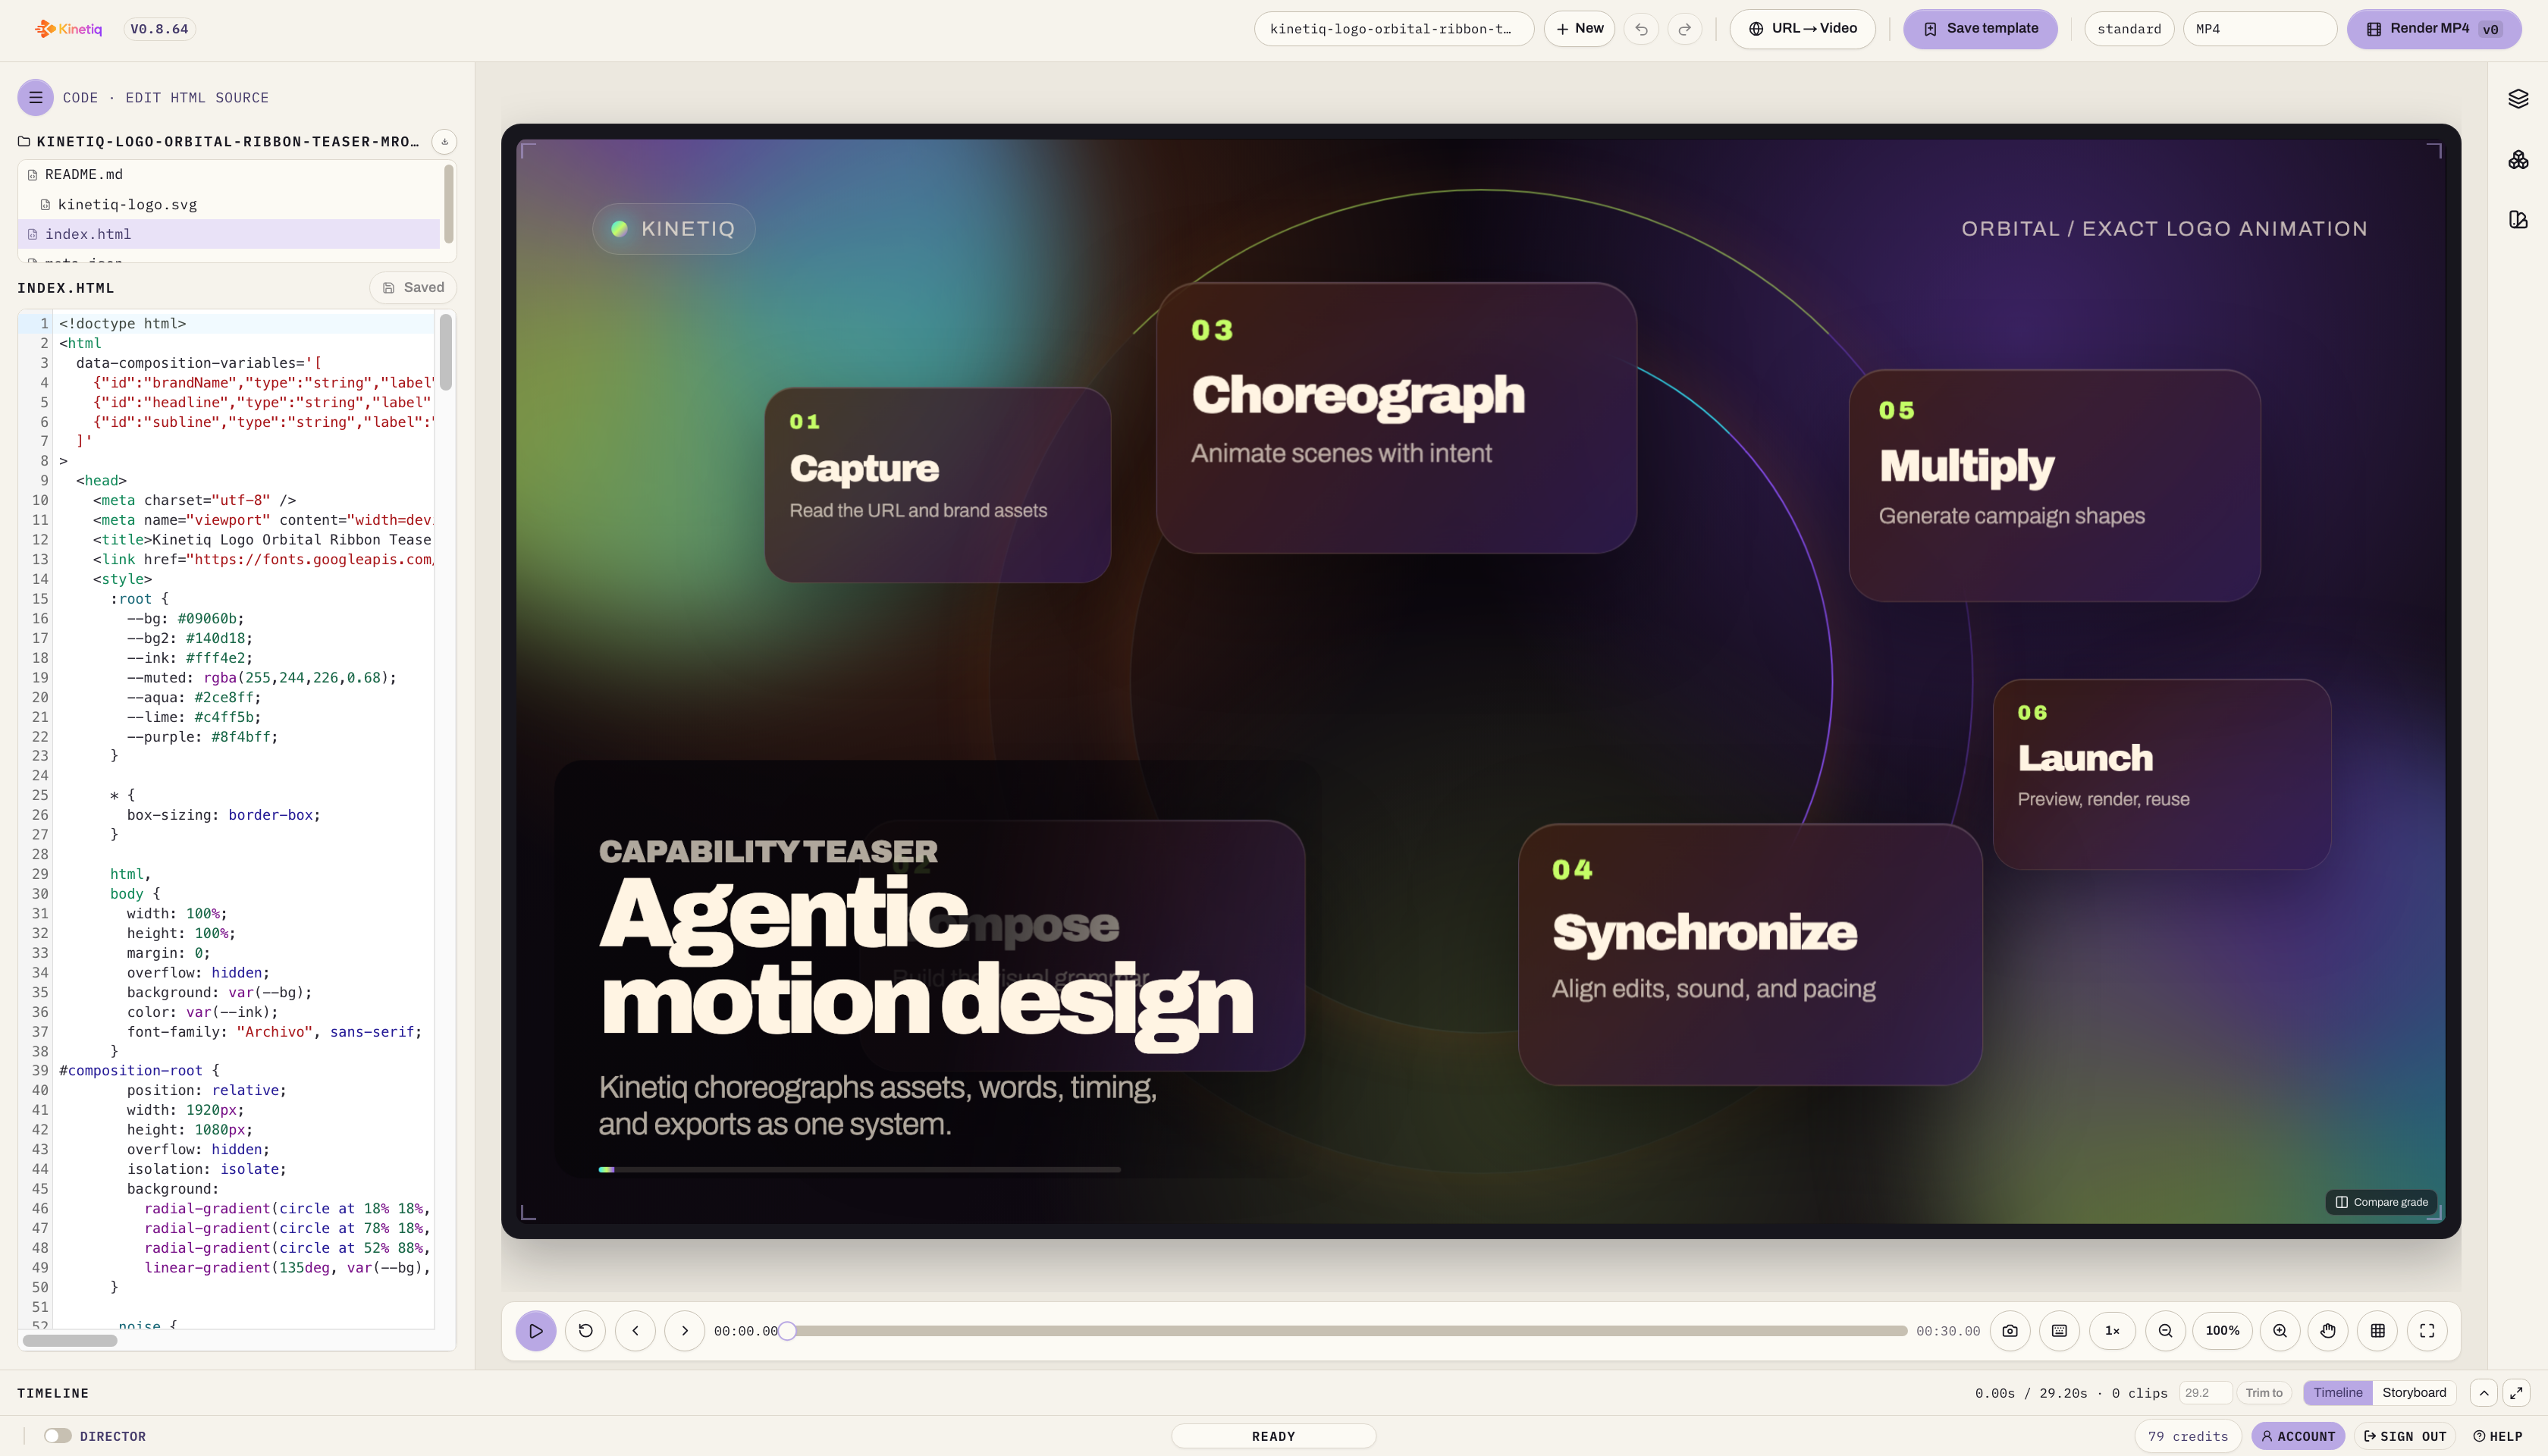Activate the hand pan tool
This screenshot has height=1456, width=2548.
click(x=2328, y=1331)
